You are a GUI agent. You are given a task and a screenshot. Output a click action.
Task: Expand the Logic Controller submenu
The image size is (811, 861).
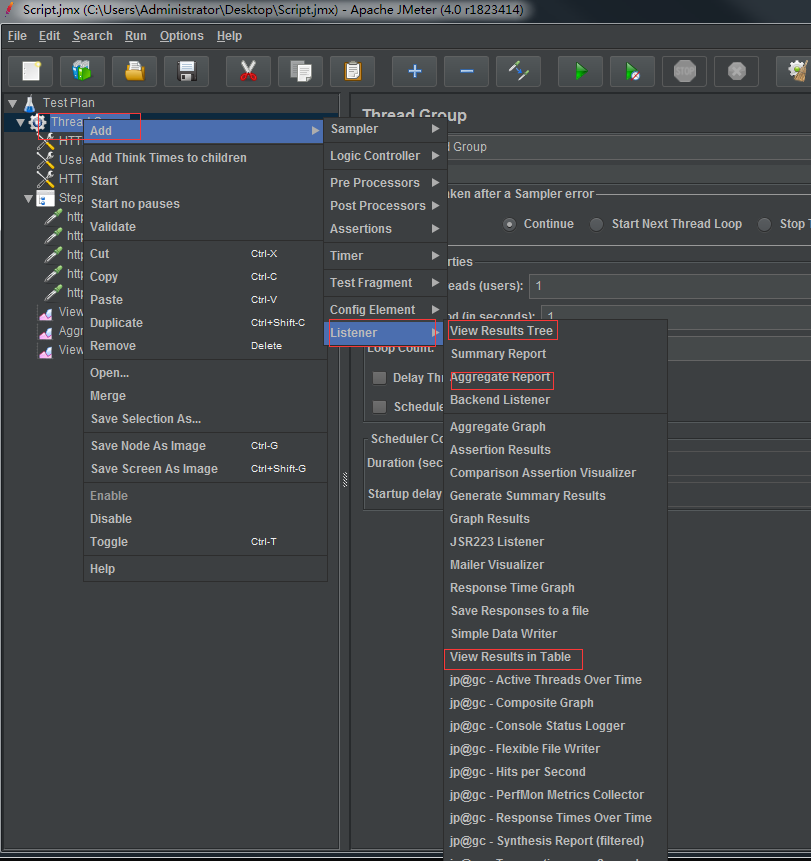tap(385, 156)
